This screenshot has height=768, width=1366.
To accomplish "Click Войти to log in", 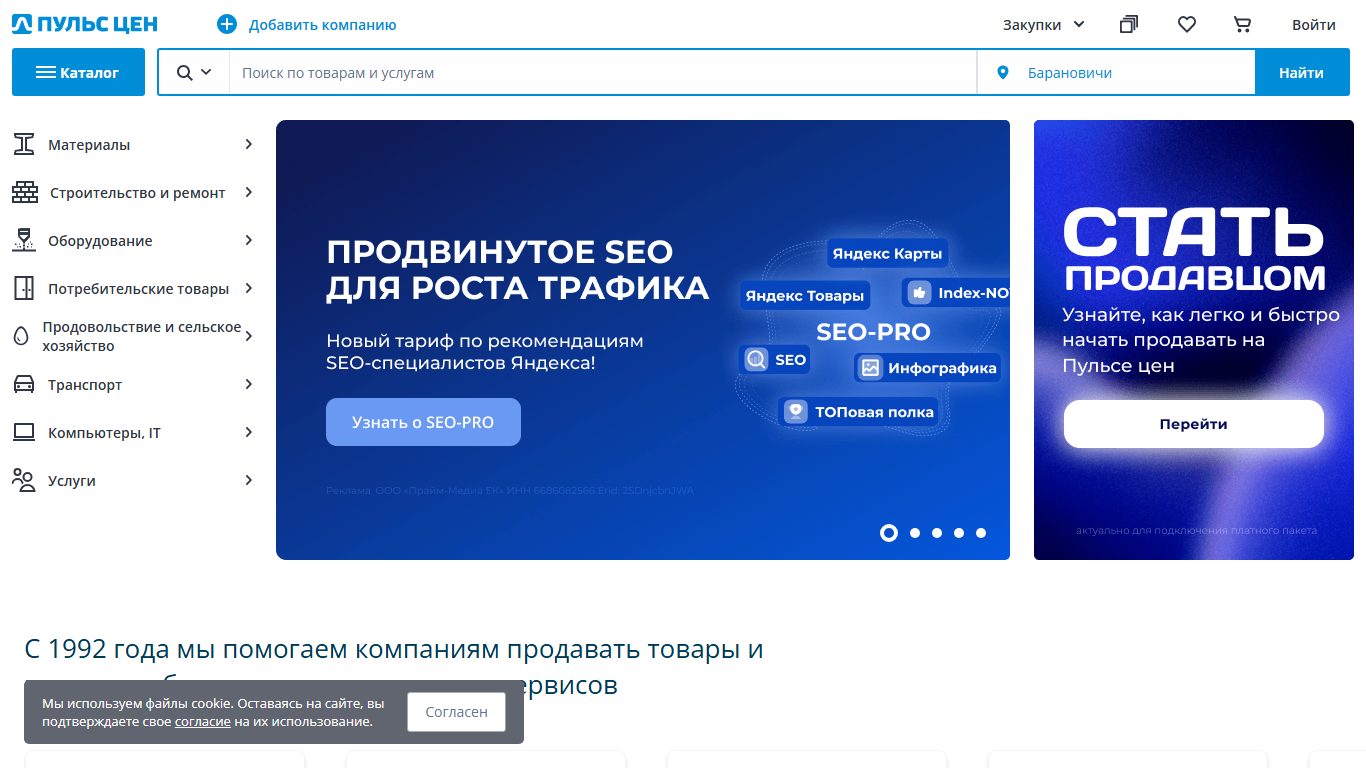I will tap(1314, 25).
